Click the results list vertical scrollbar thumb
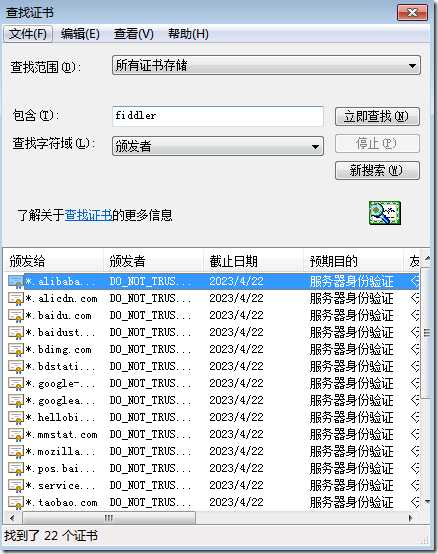 coord(427,333)
